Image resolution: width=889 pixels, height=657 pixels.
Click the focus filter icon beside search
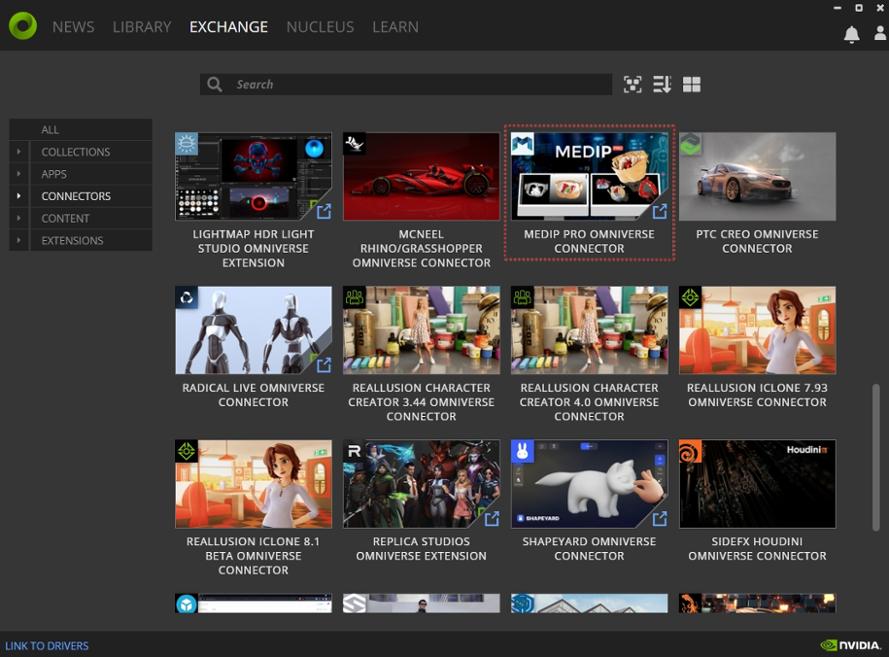633,84
